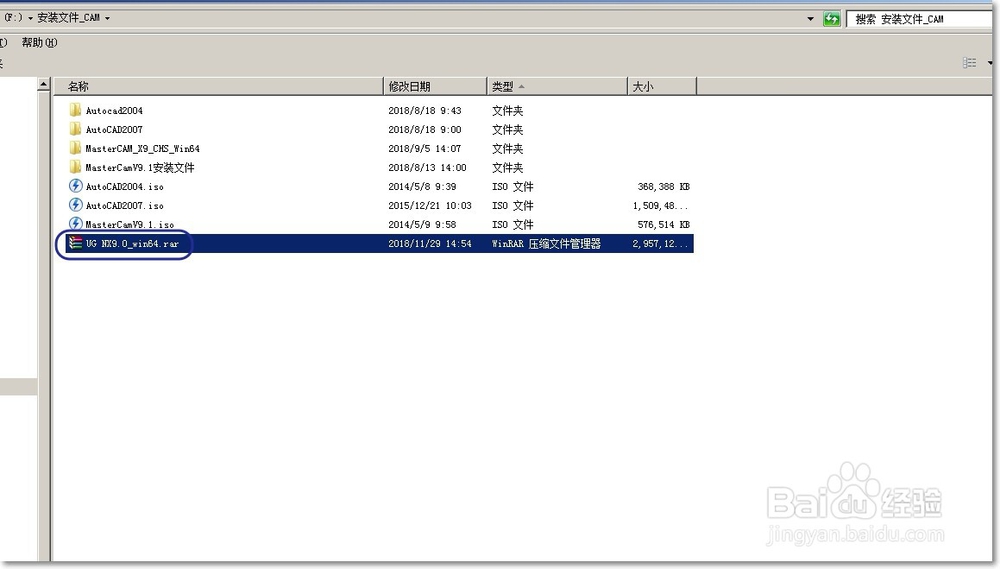The width and height of the screenshot is (1000, 569).
Task: Open the views options dropdown arrow
Action: point(989,63)
